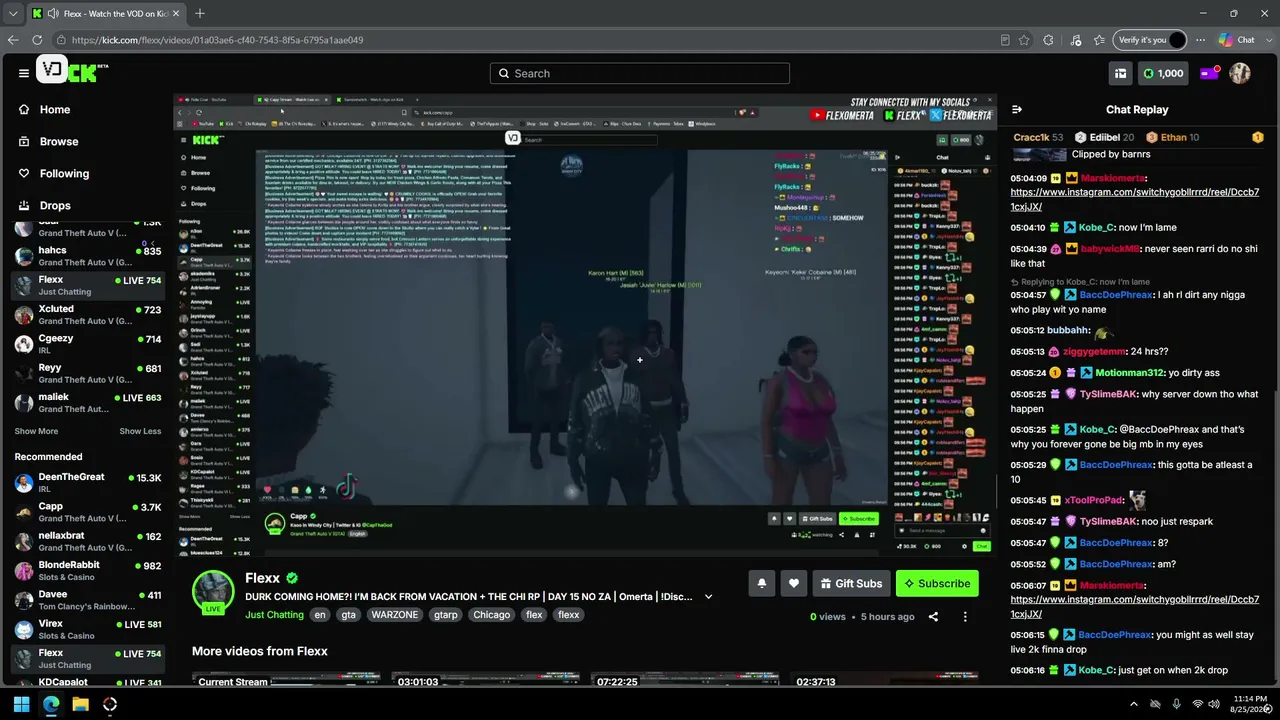1280x720 pixels.
Task: Toggle notifications with the bell button
Action: pos(762,583)
